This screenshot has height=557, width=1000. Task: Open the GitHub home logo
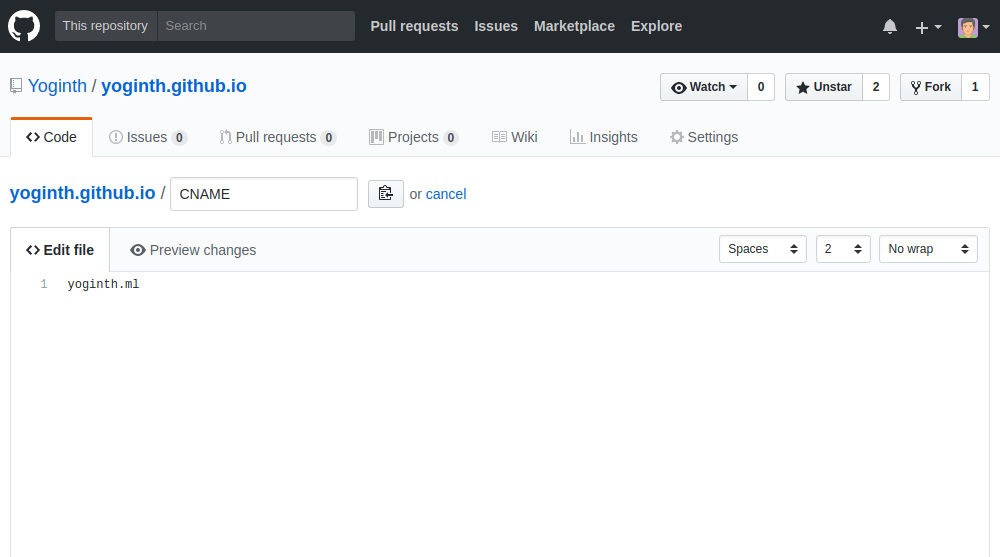click(24, 26)
